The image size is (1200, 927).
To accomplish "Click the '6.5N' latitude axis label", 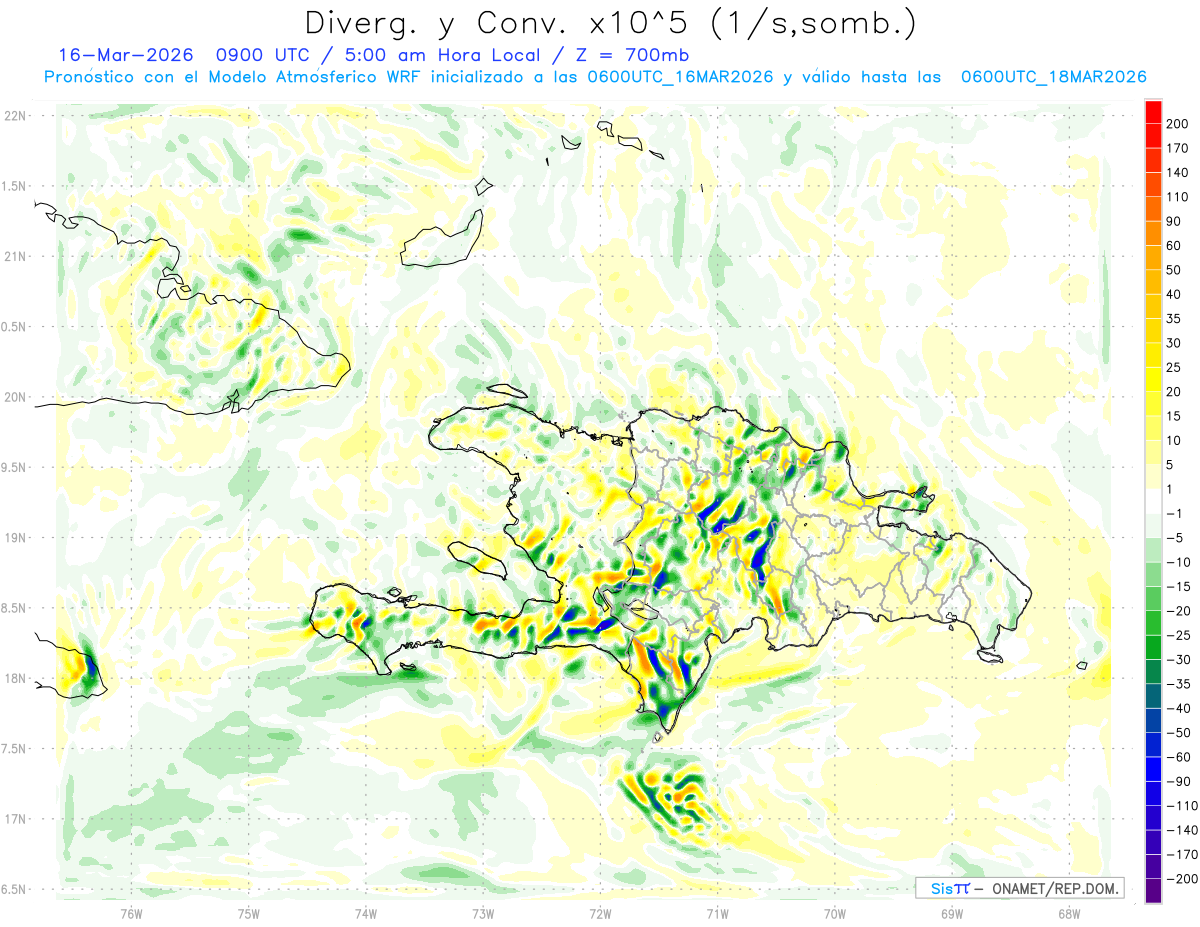I will 14,889.
